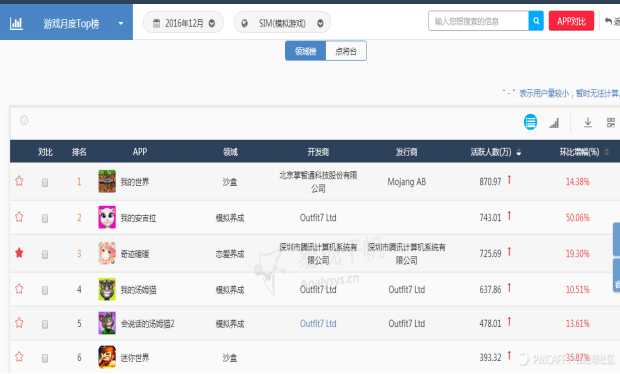The width and height of the screenshot is (620, 374).
Task: Check compare box for 我的安吉拉
Action: 45,218
